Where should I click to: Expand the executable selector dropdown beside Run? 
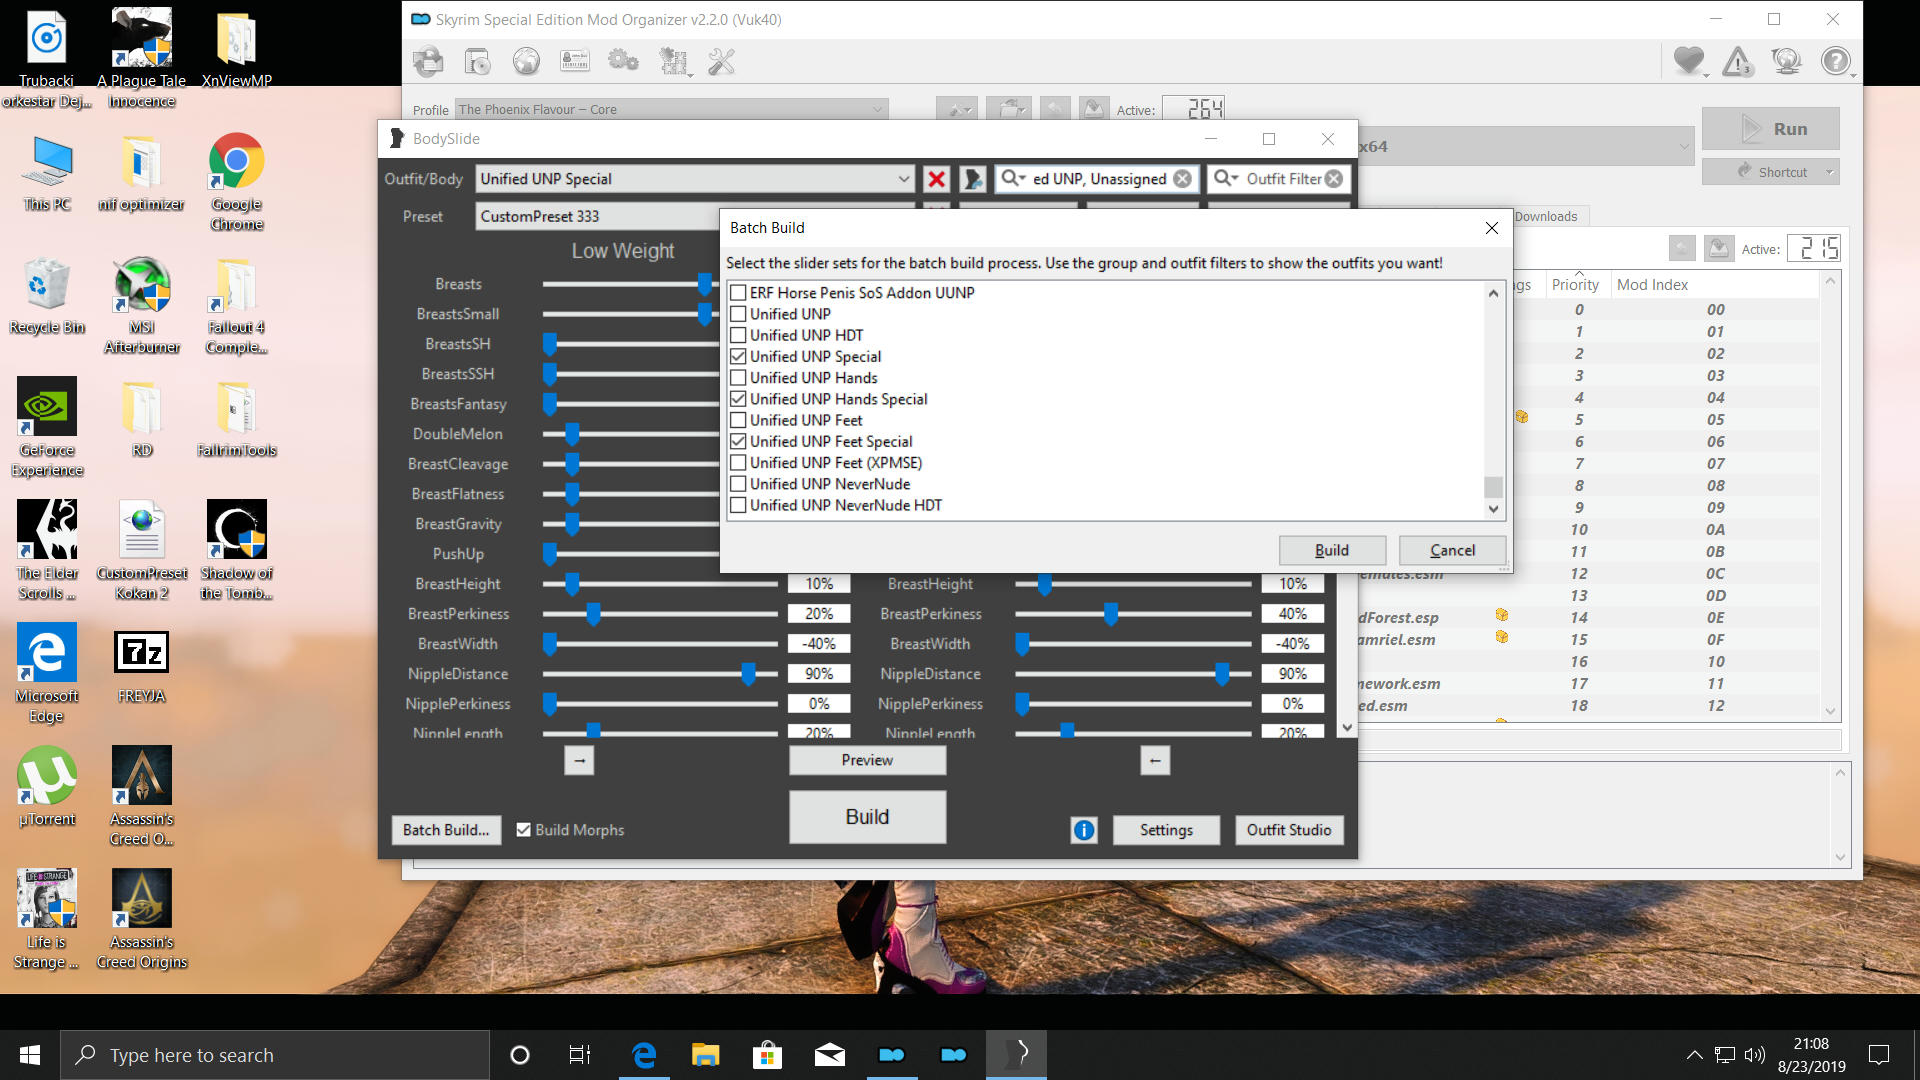pyautogui.click(x=1684, y=146)
